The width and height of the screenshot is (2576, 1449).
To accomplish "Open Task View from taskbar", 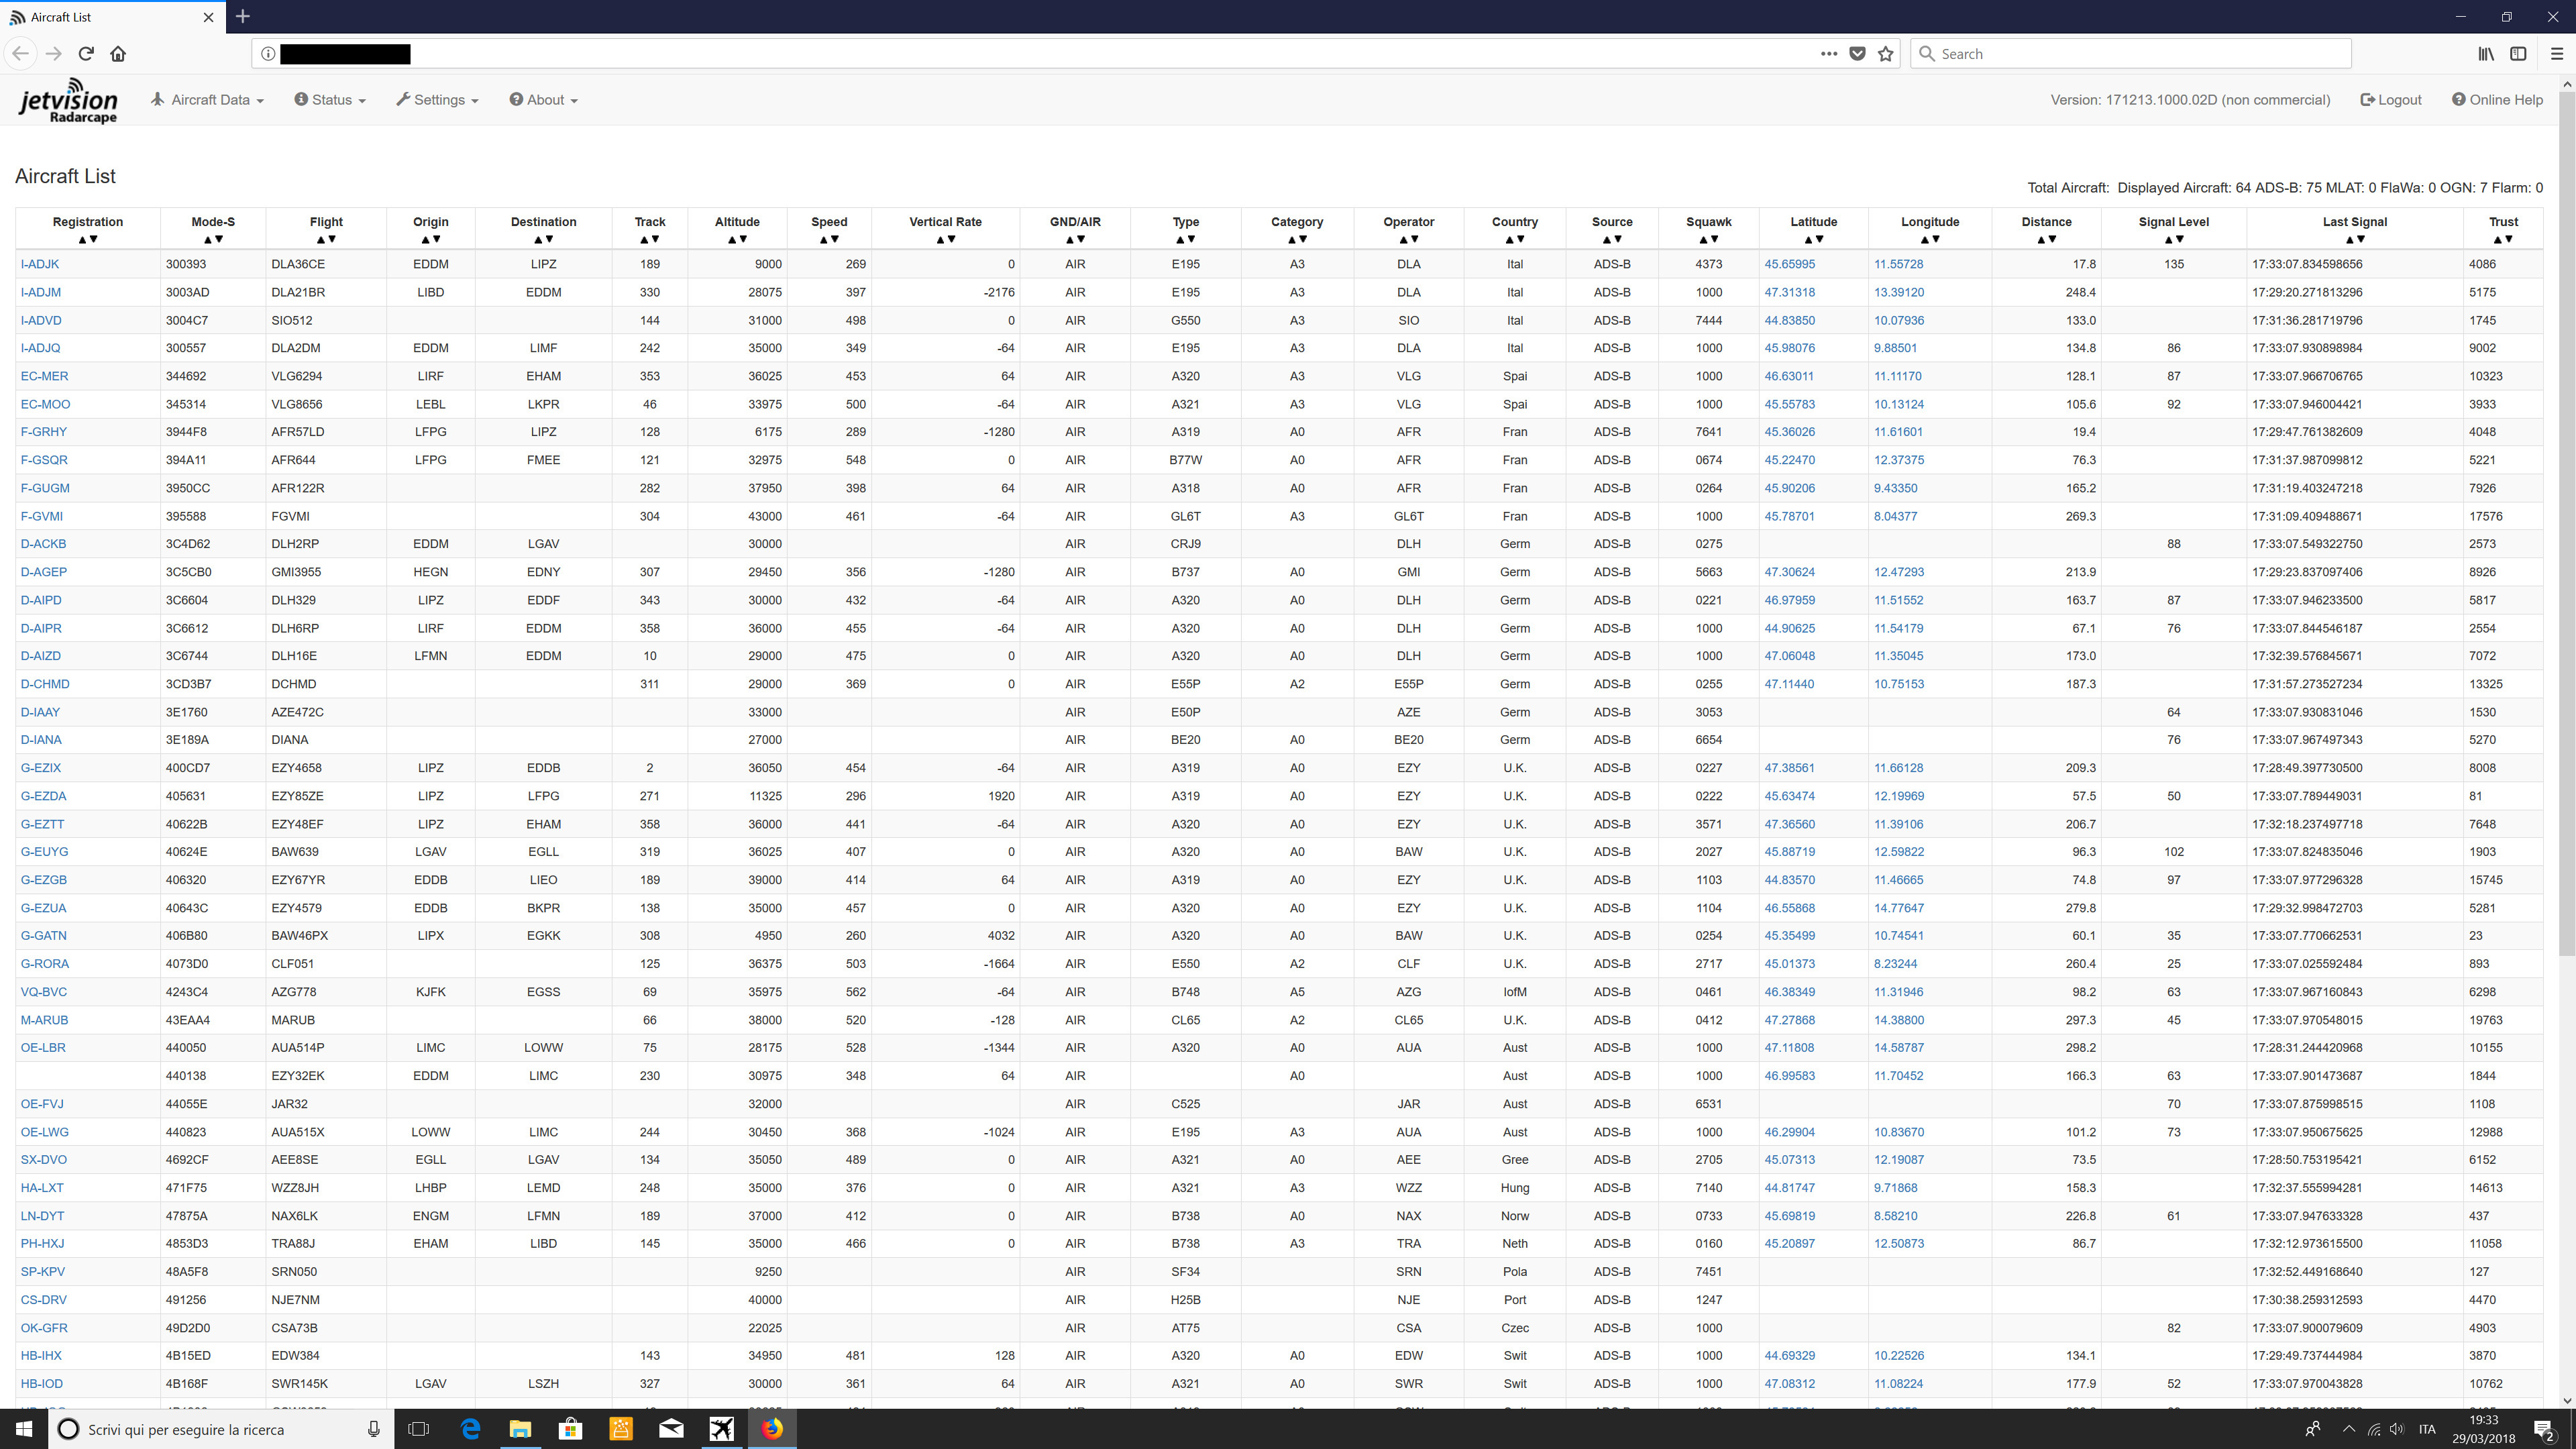I will [419, 1430].
